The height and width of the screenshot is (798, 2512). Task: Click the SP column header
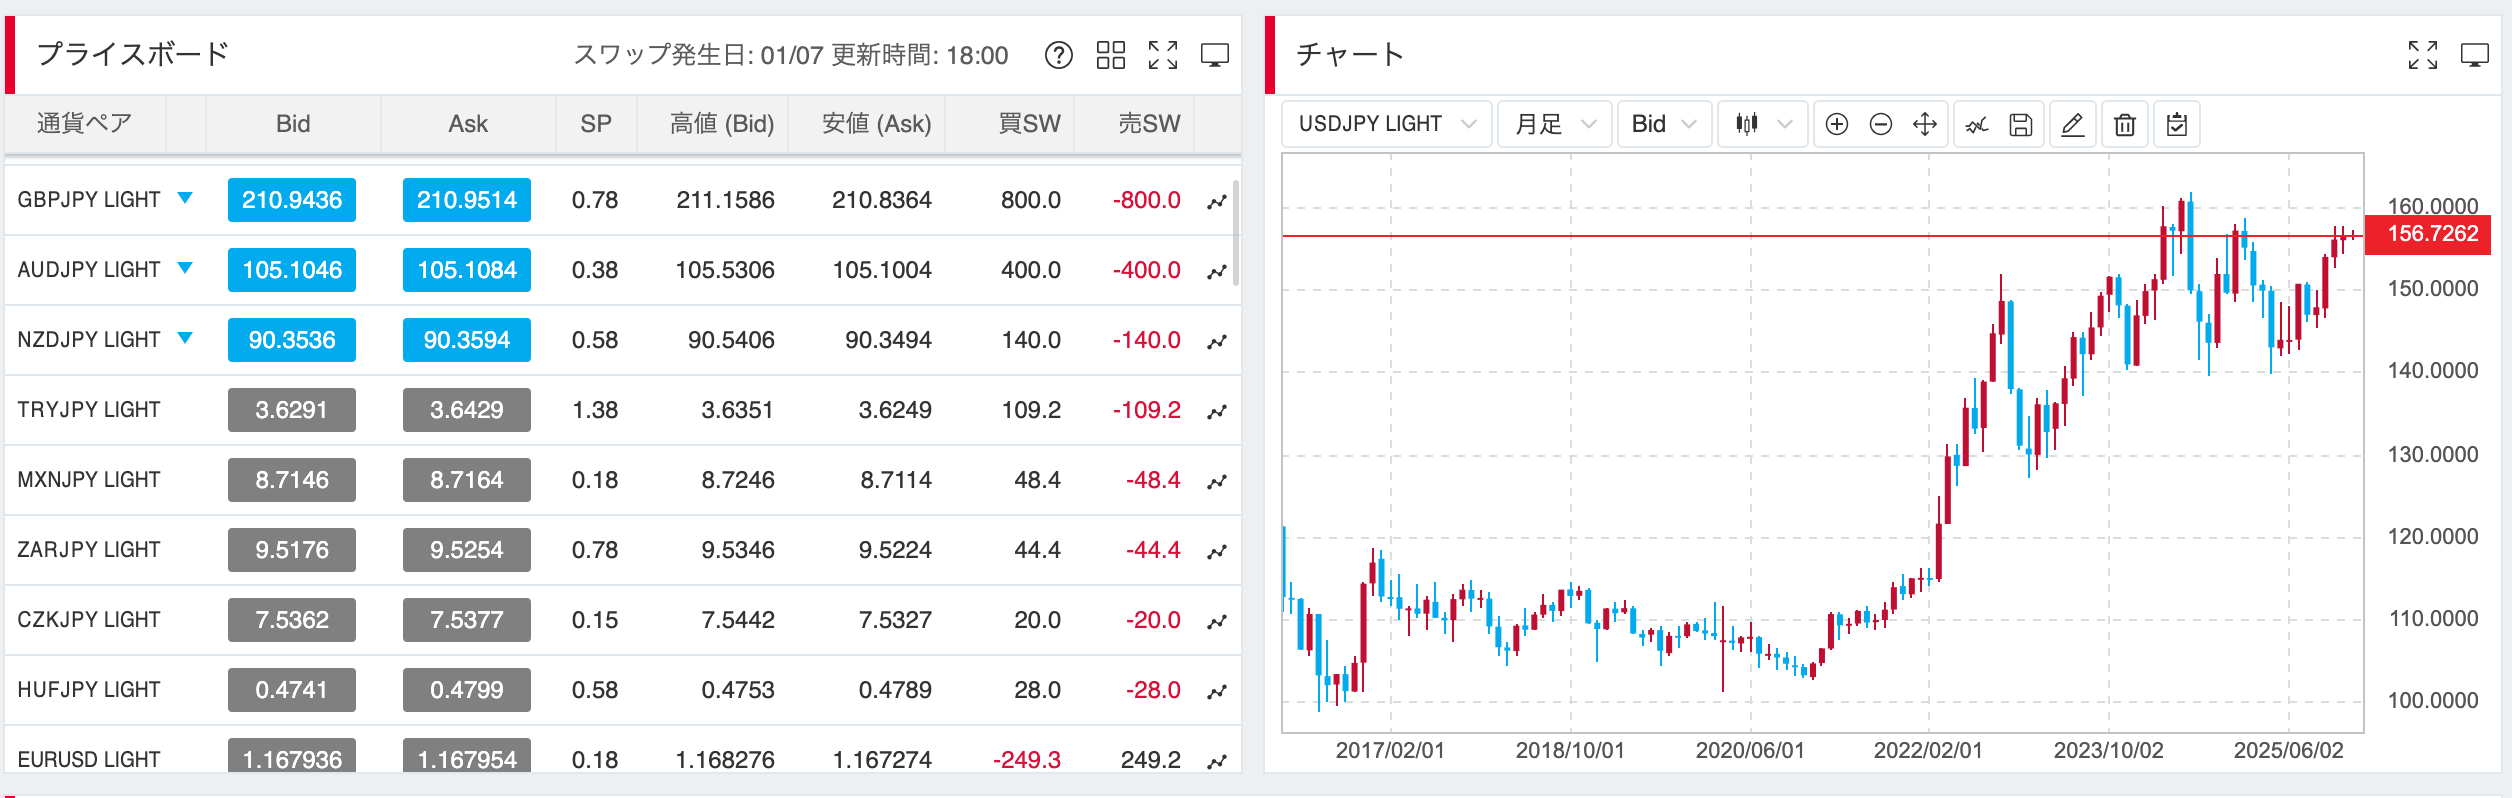[x=595, y=124]
